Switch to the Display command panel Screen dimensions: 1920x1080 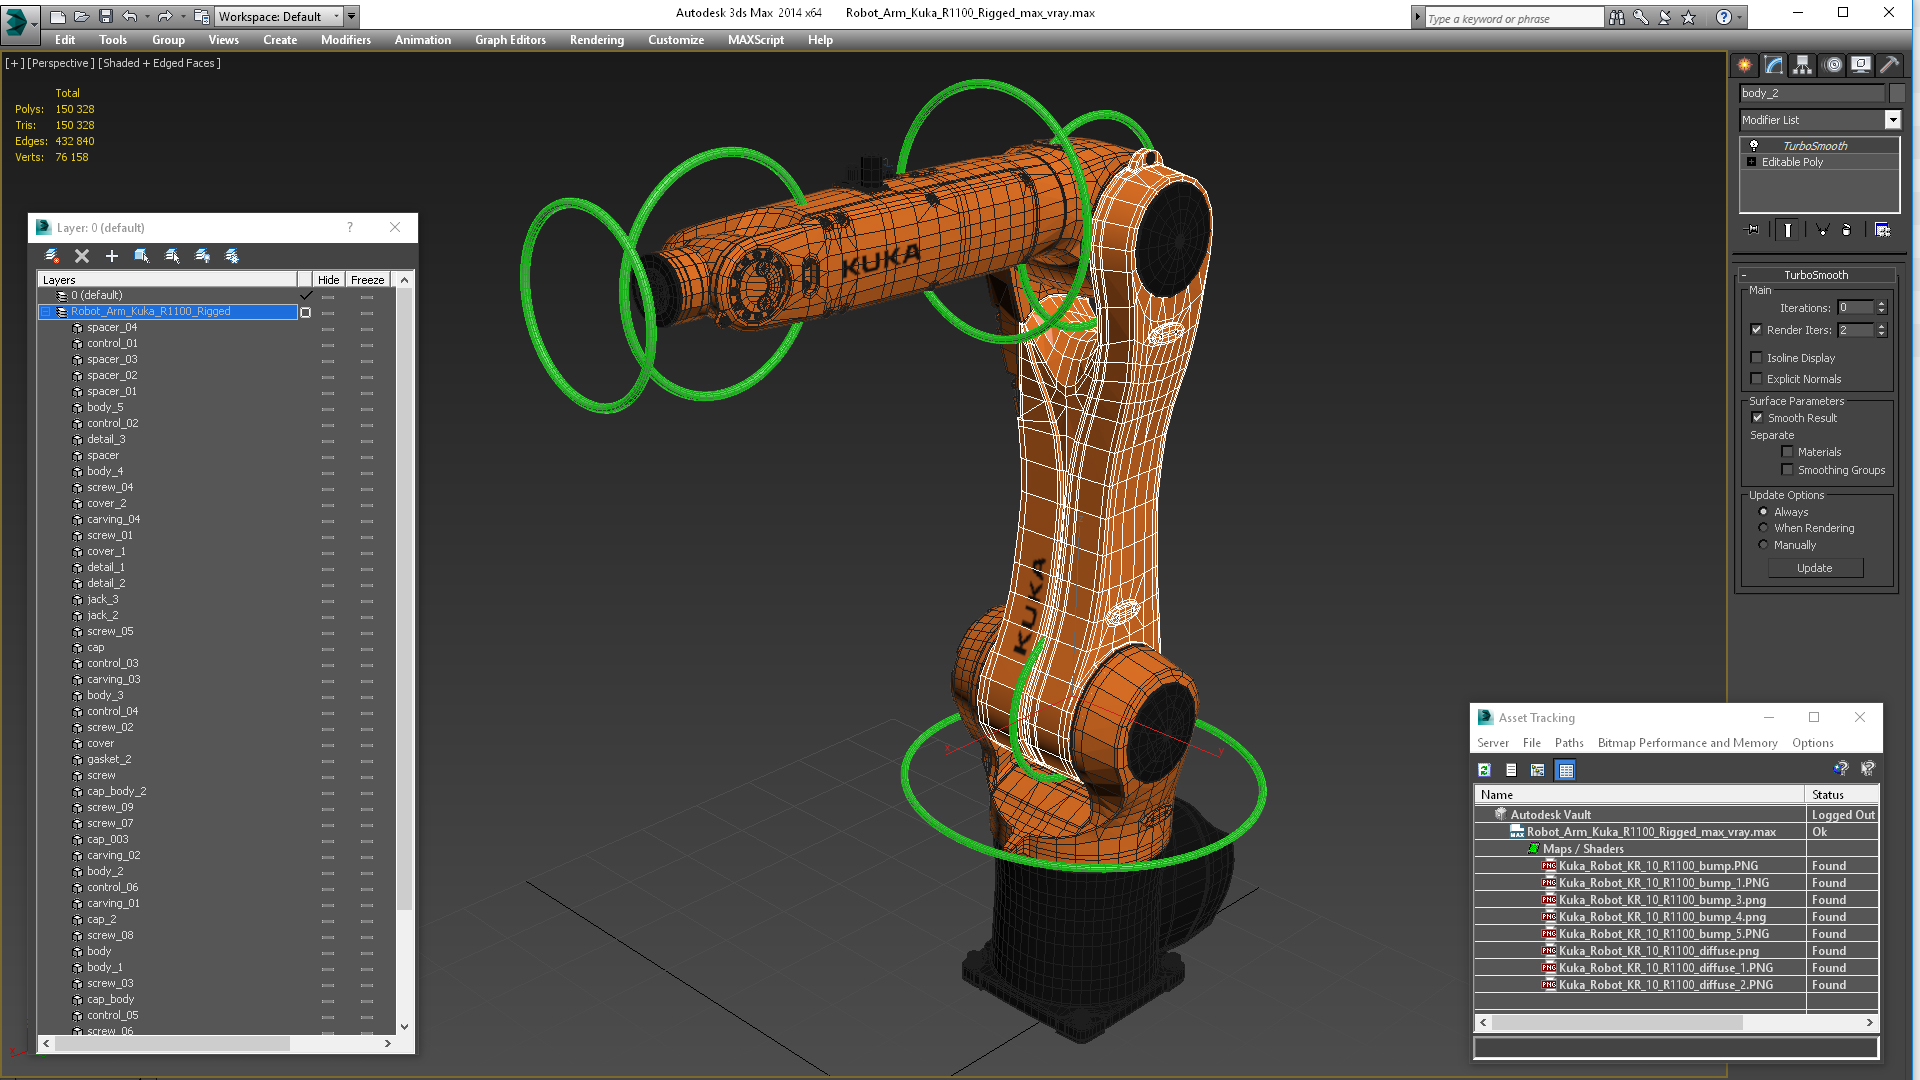(x=1861, y=65)
